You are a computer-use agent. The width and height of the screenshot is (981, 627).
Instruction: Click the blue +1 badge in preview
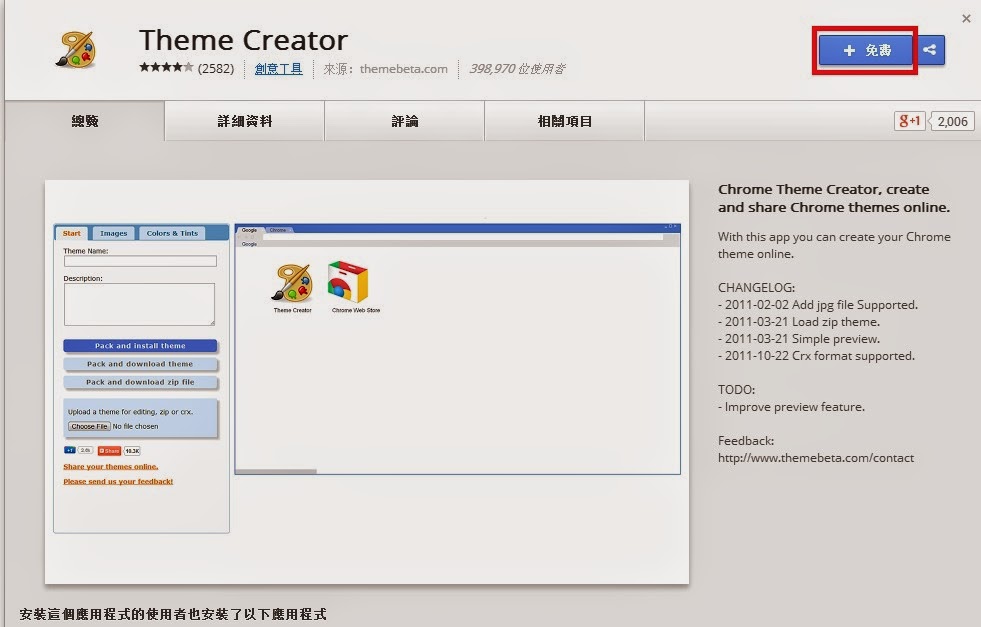[x=69, y=450]
